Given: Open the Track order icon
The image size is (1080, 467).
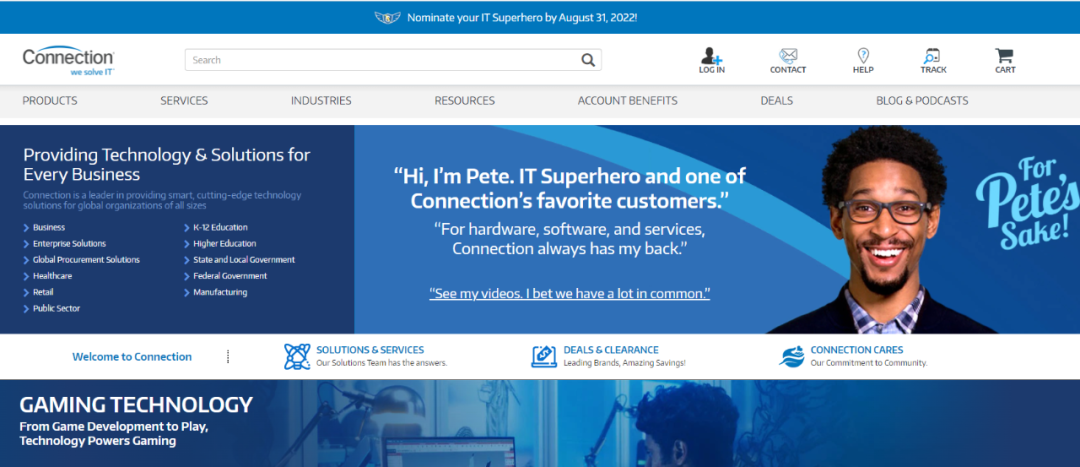Looking at the screenshot, I should pyautogui.click(x=933, y=56).
